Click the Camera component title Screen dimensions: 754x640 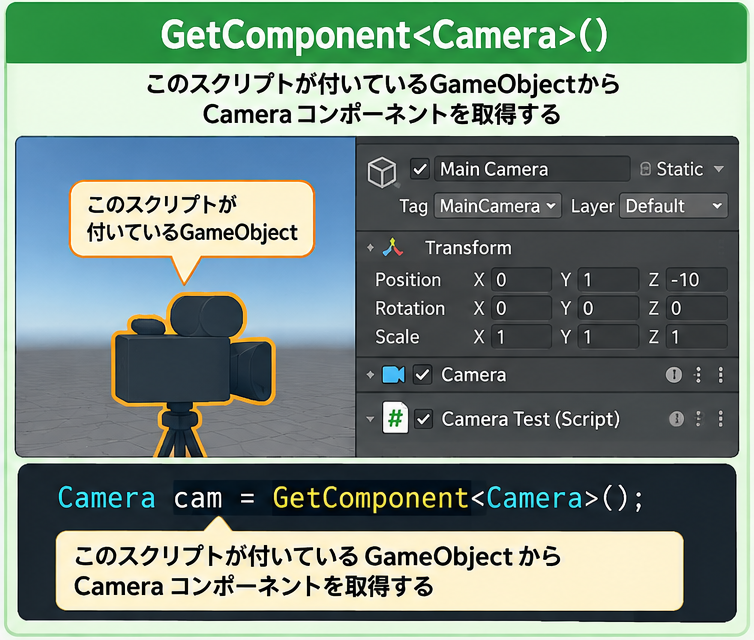[x=474, y=375]
